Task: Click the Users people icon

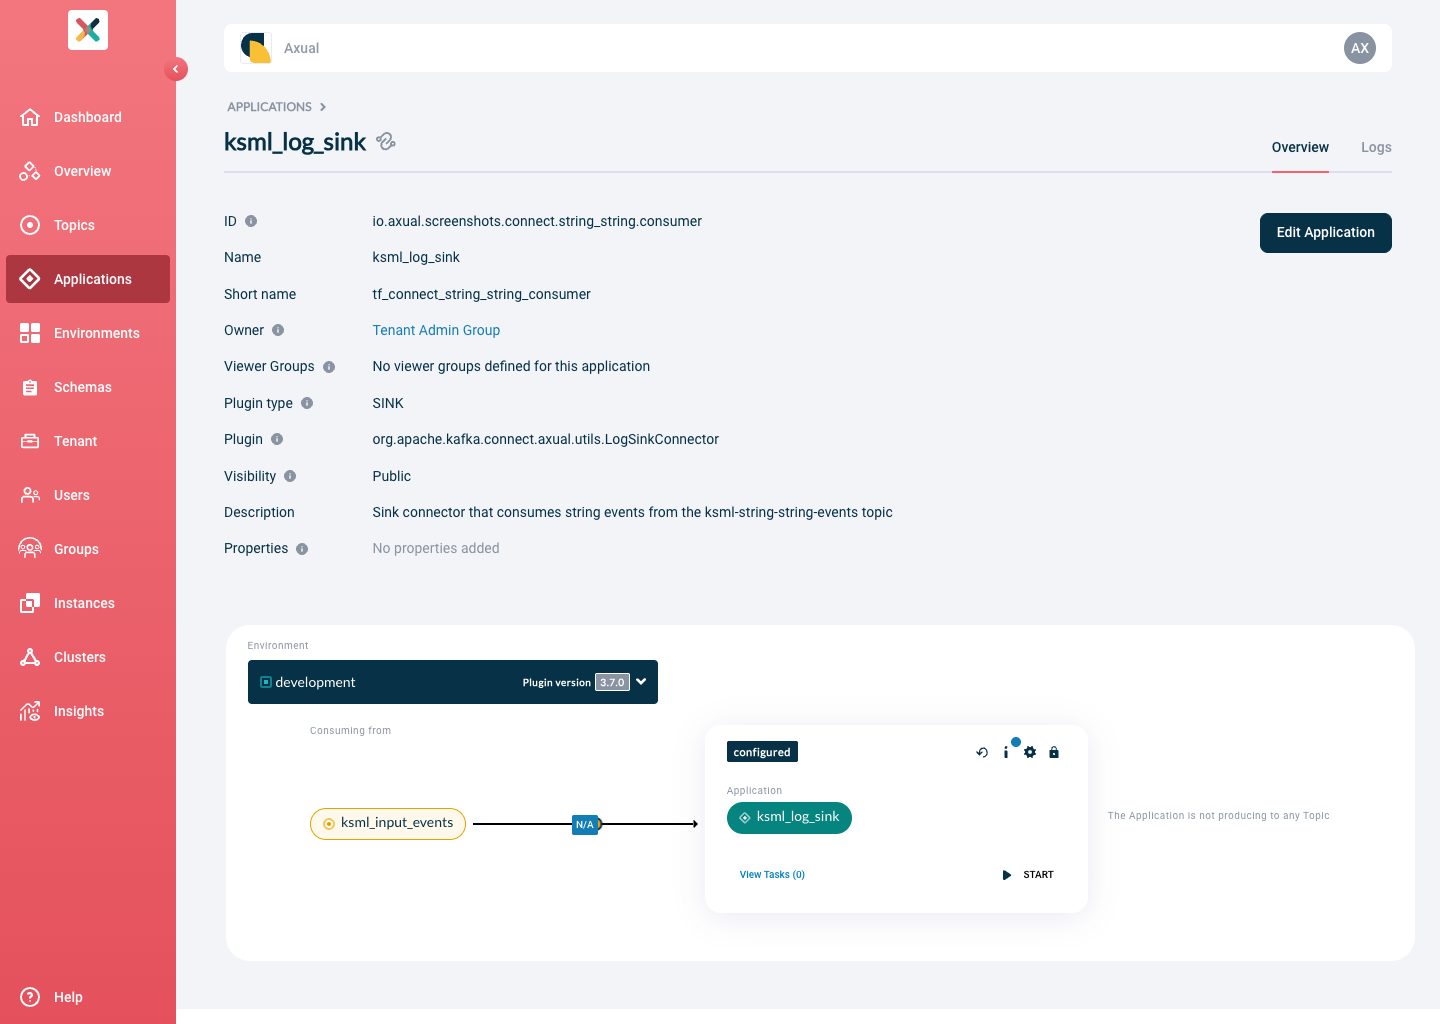Action: pos(30,495)
